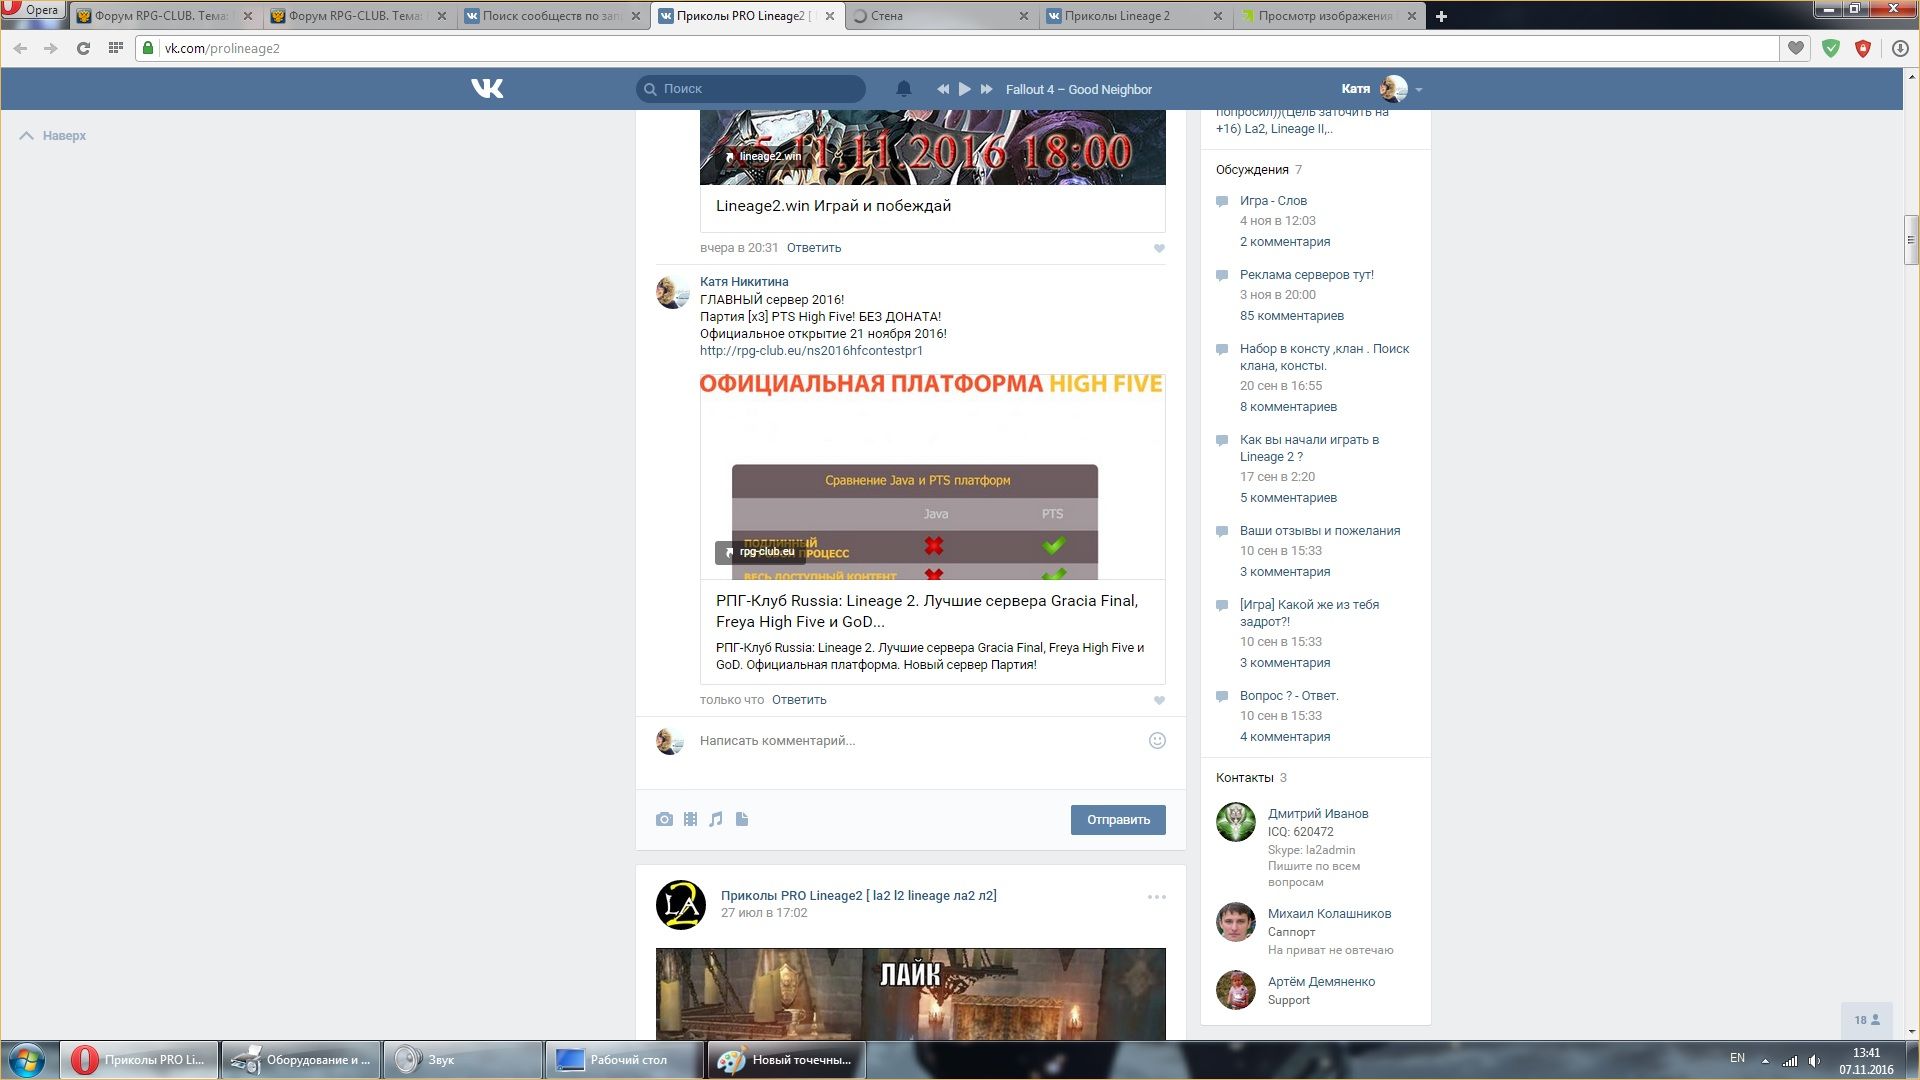Open Новый точечный Paint taskbar item
This screenshot has width=1920, height=1080.
click(787, 1060)
